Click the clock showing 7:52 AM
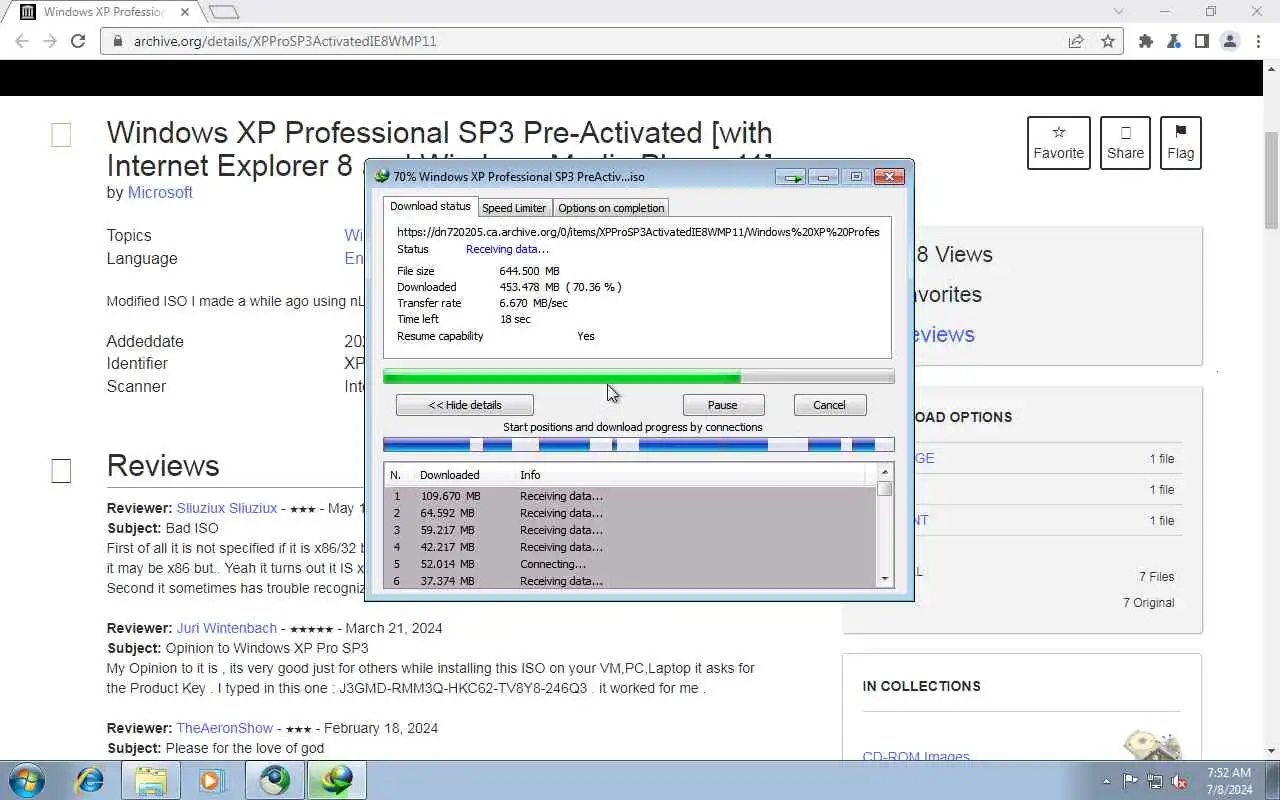This screenshot has height=800, width=1280. point(1228,773)
